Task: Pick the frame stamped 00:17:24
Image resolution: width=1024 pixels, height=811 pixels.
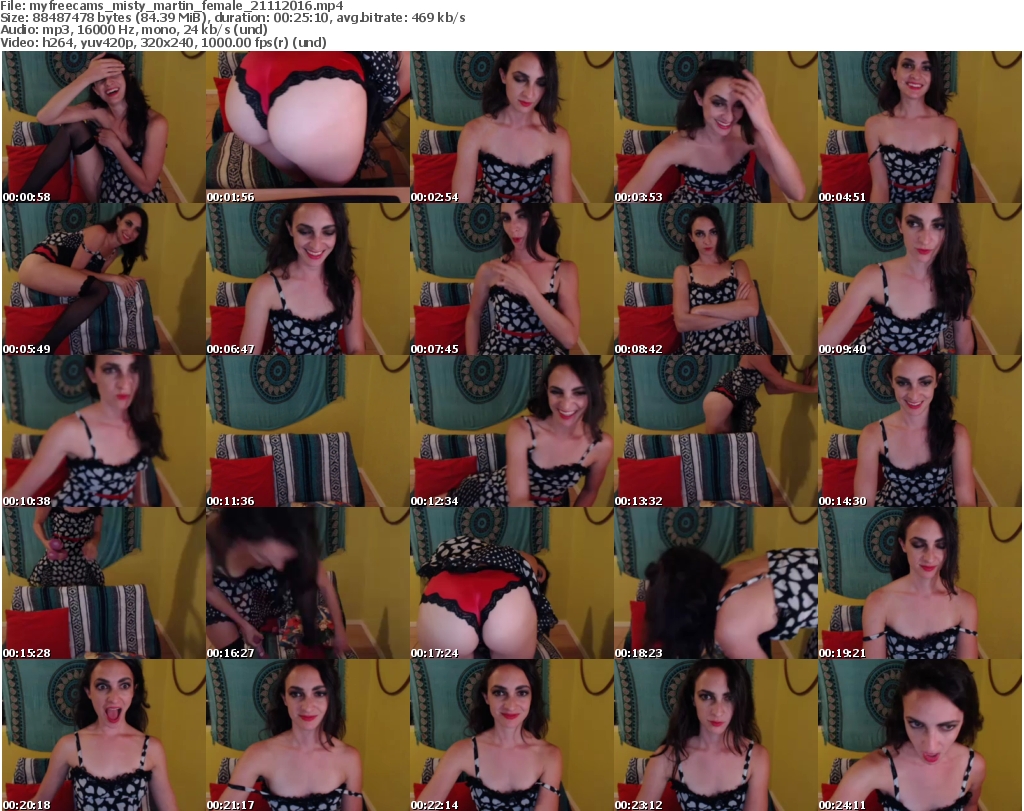Action: (511, 583)
